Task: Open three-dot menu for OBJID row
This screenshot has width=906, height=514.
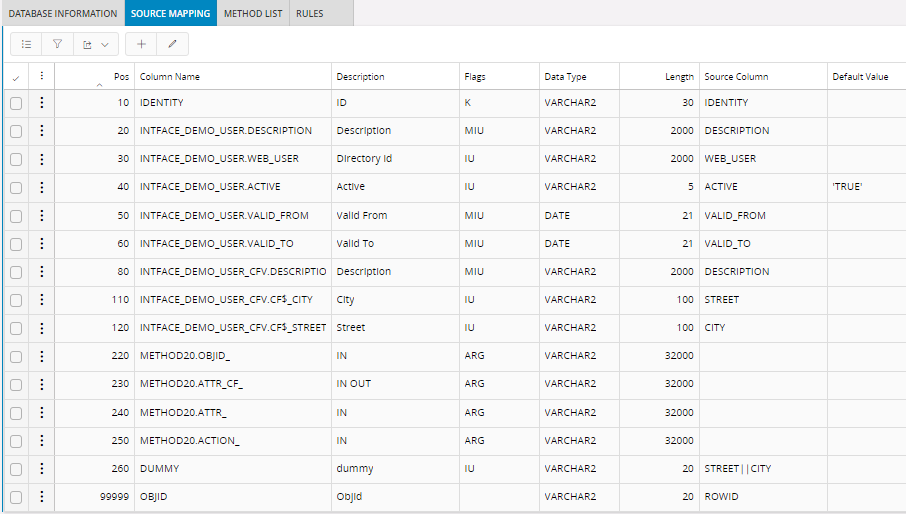Action: [x=41, y=496]
